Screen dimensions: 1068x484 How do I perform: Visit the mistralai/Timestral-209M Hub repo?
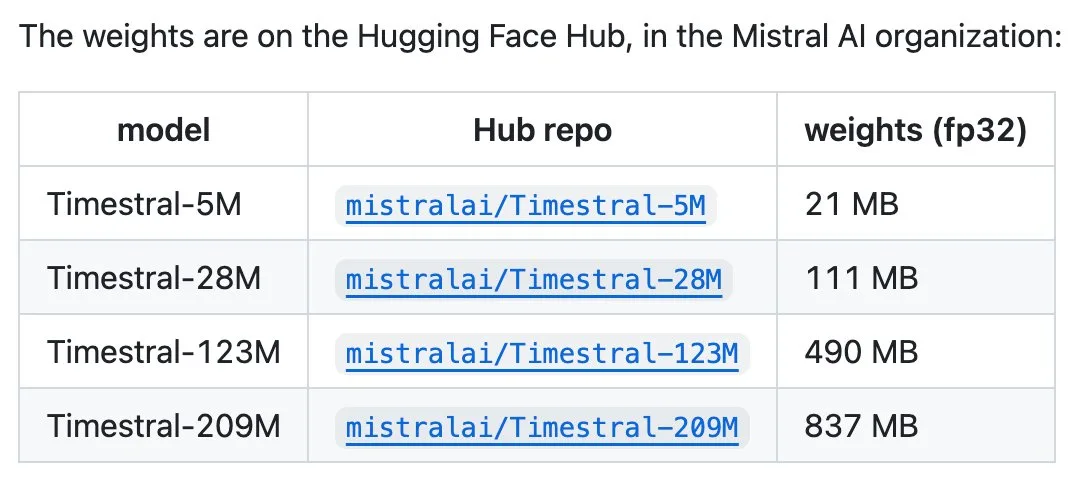pyautogui.click(x=541, y=427)
